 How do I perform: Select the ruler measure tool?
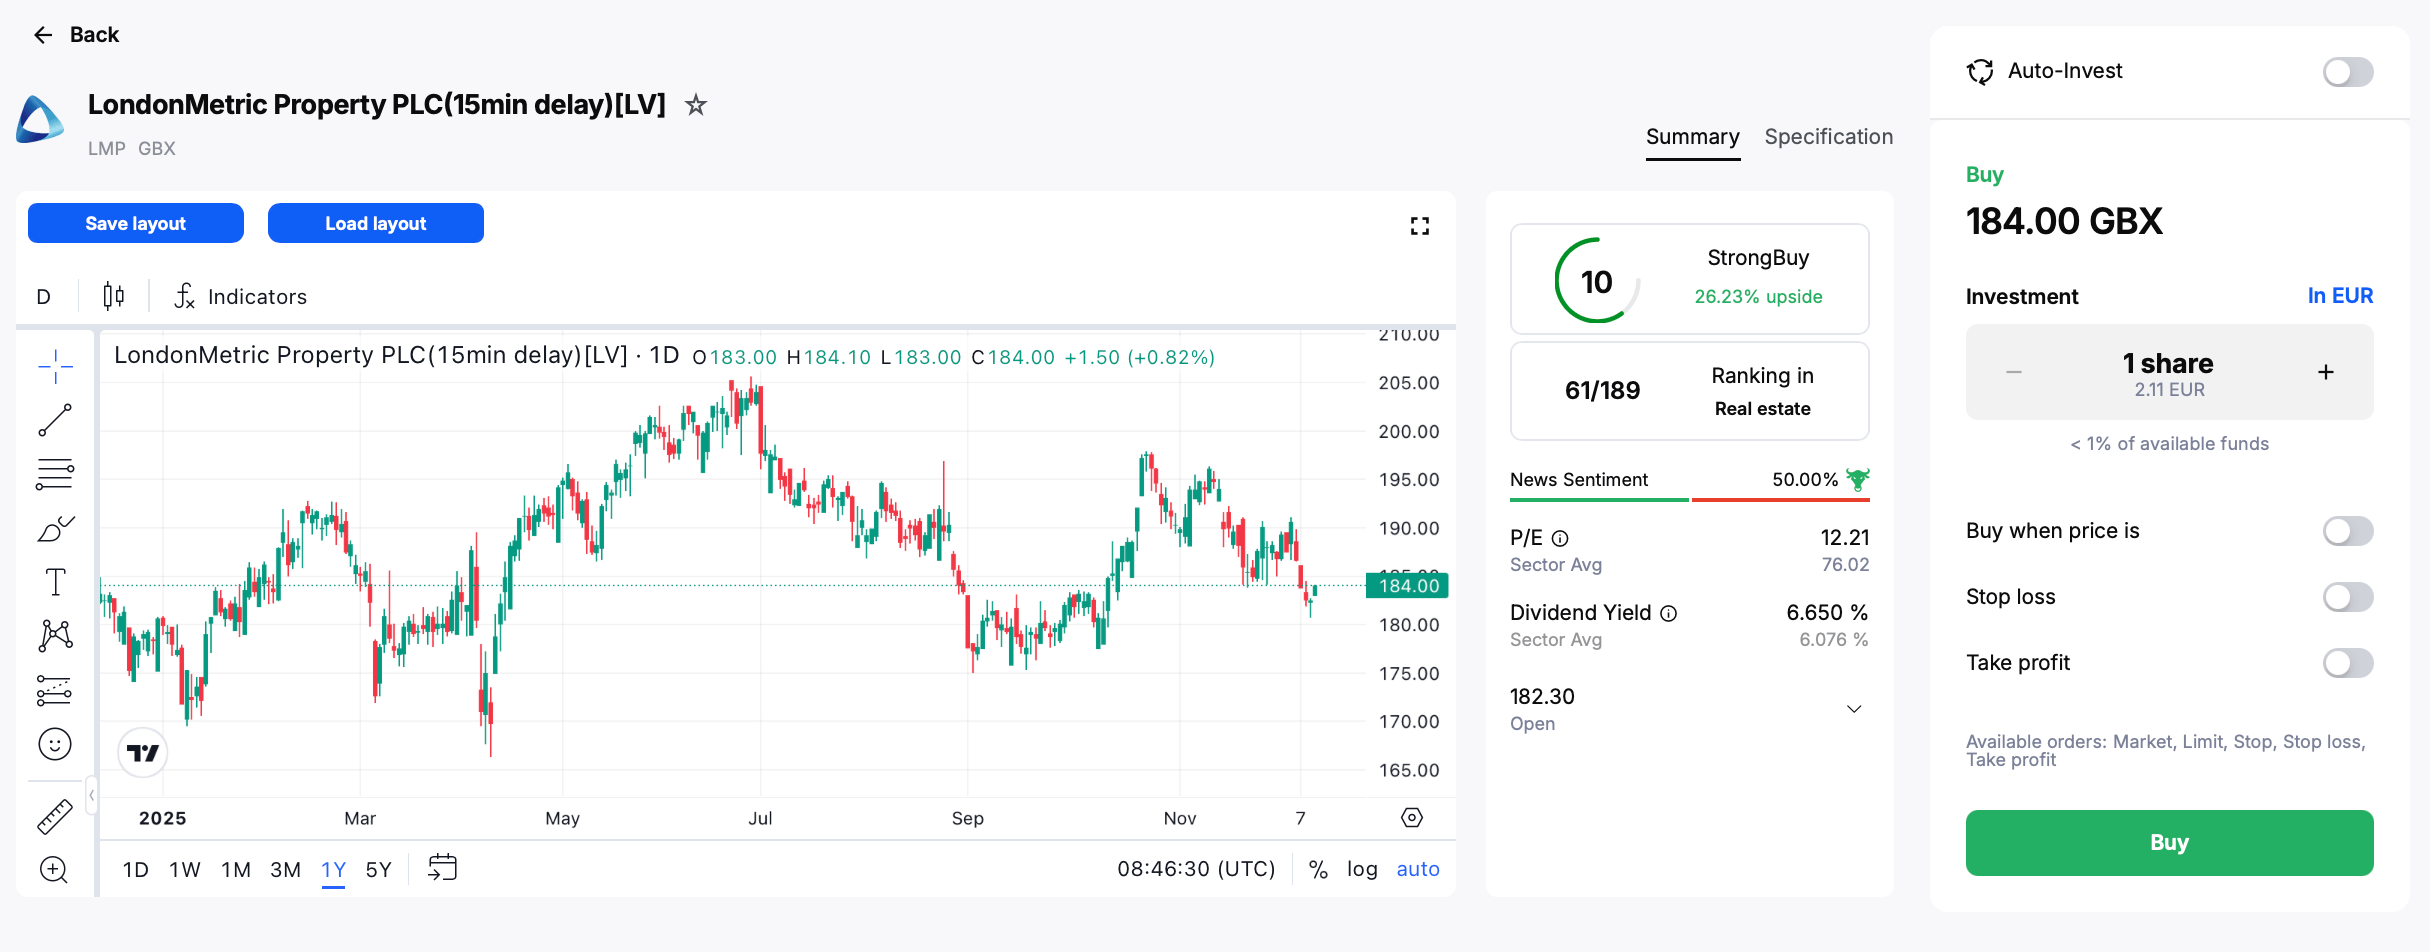click(x=55, y=817)
